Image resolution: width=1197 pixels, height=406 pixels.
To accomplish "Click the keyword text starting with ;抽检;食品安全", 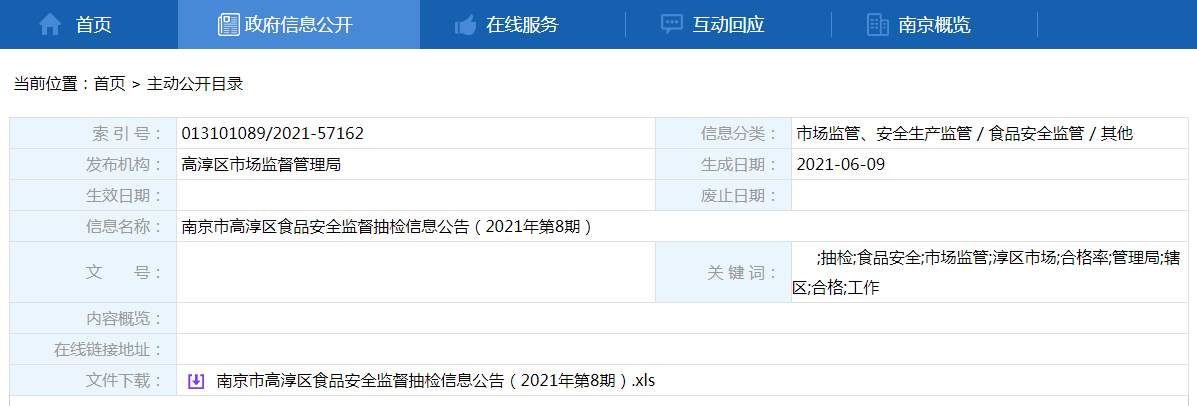I will [x=986, y=272].
